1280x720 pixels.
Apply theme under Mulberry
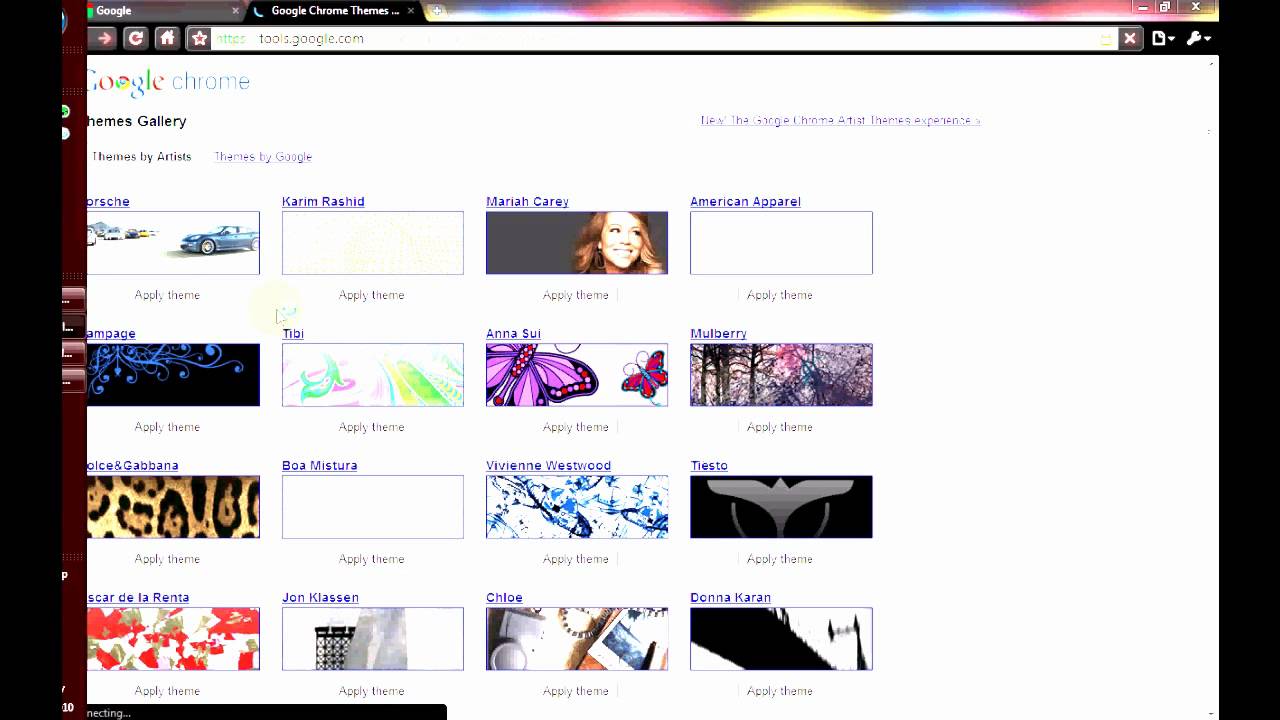(x=779, y=427)
